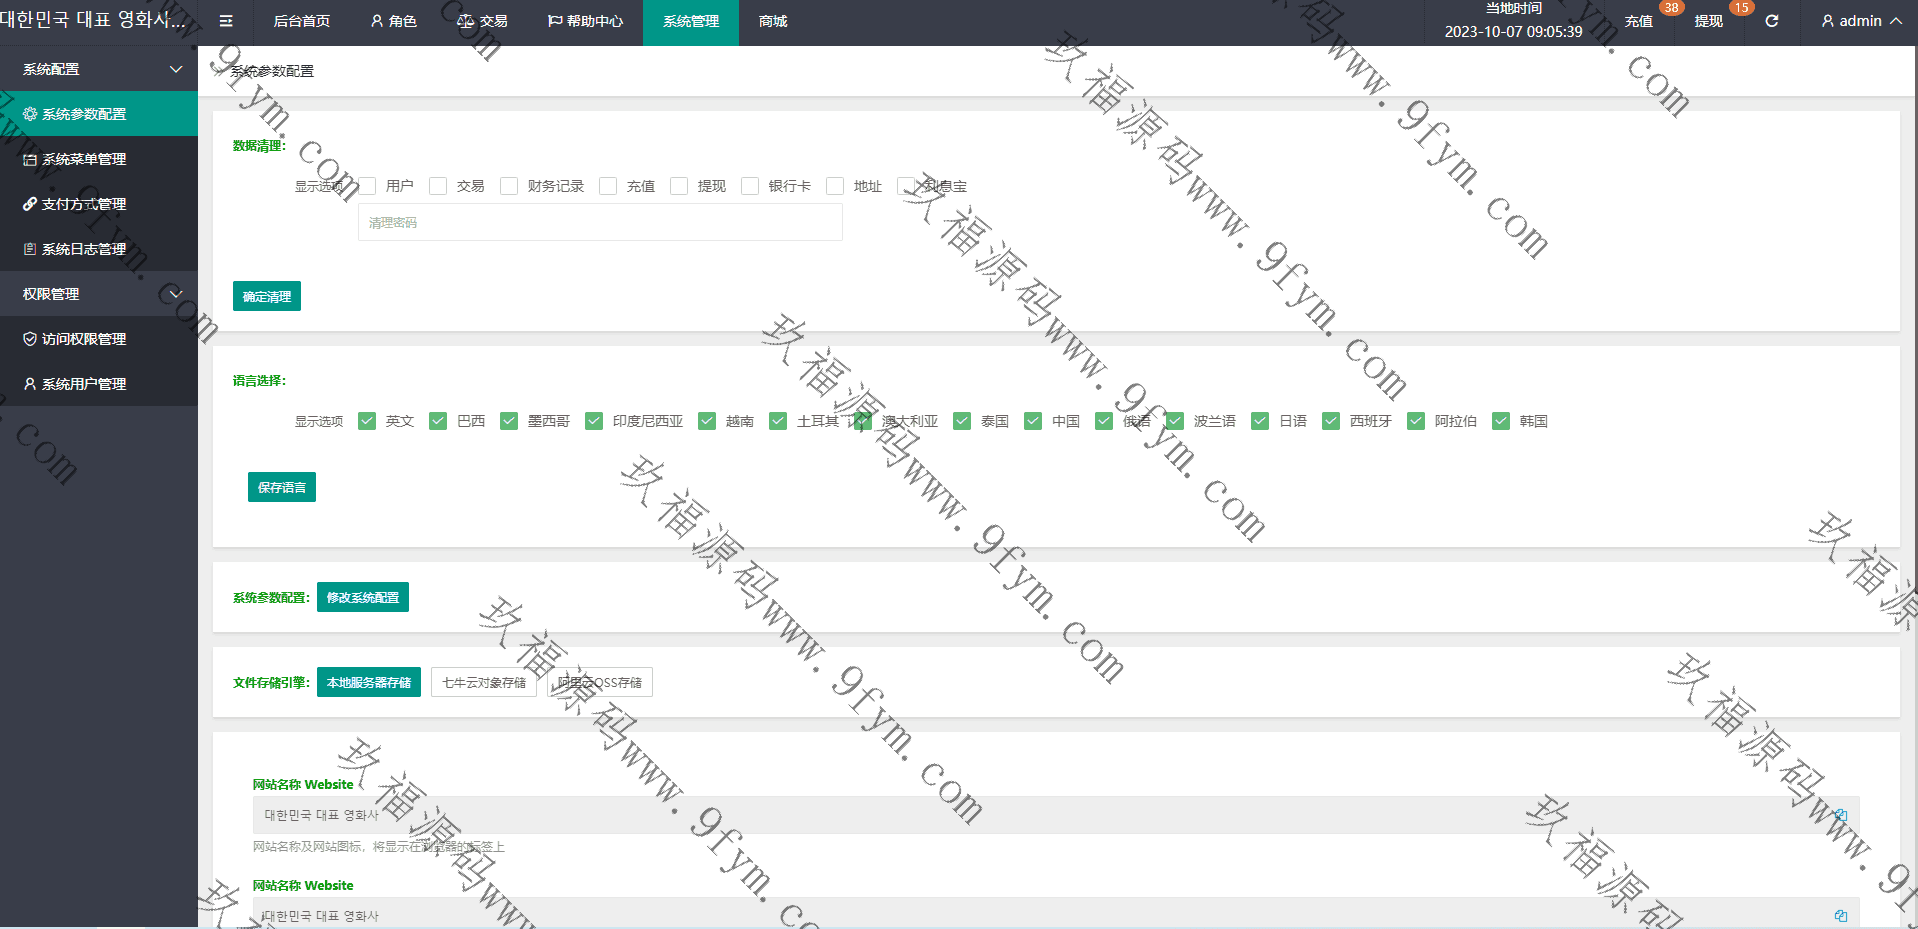Open the admin user dropdown

(1860, 21)
